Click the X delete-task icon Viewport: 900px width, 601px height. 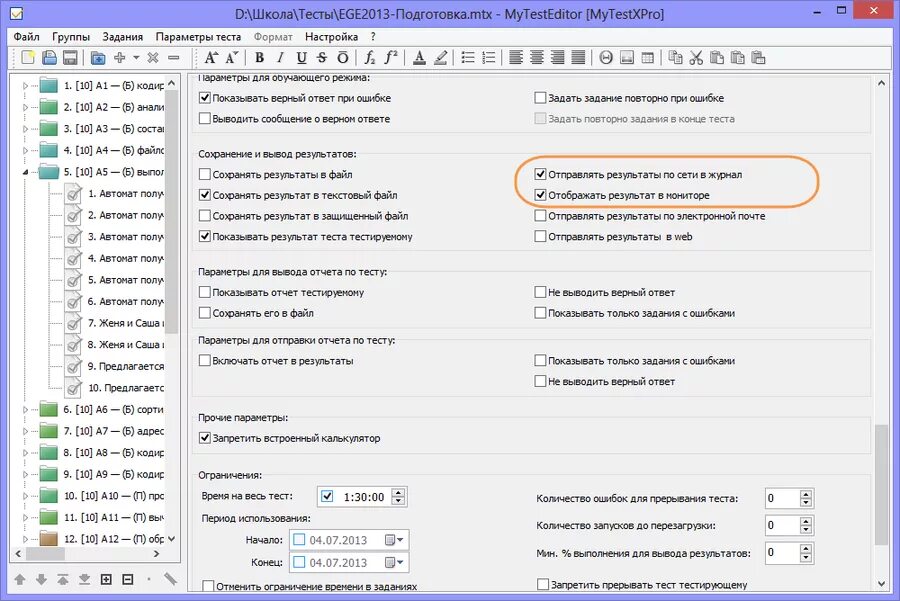(x=153, y=57)
